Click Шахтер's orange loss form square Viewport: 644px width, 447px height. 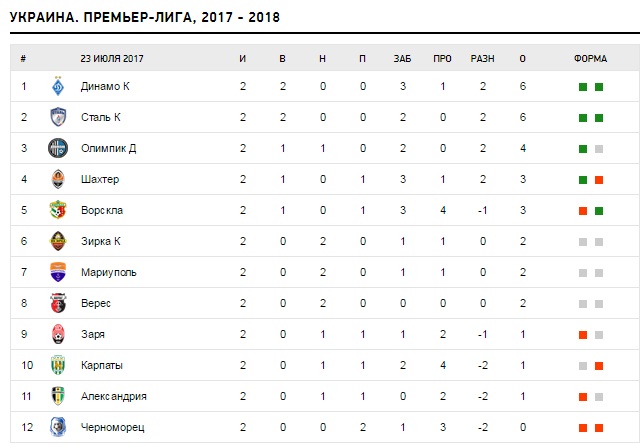pos(599,180)
